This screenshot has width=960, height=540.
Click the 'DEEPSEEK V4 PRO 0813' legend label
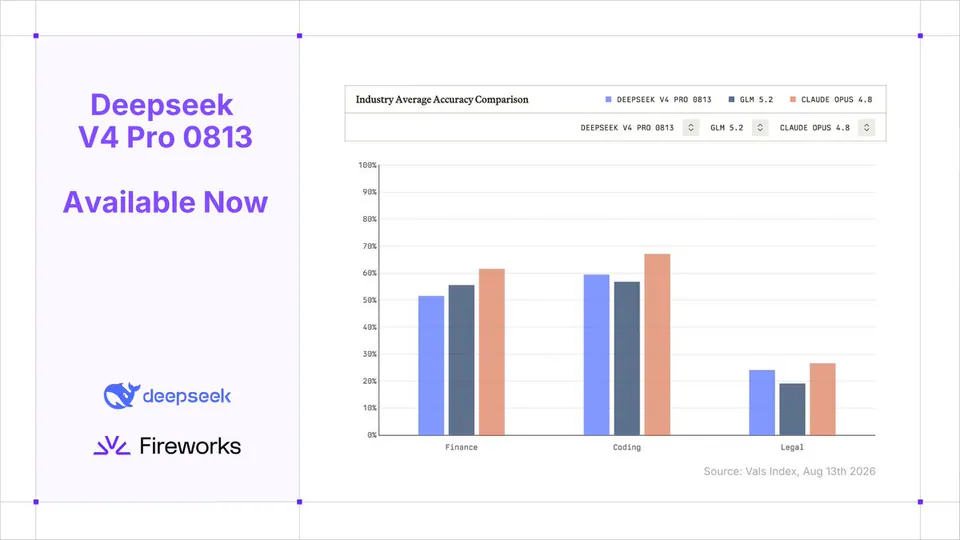(664, 99)
